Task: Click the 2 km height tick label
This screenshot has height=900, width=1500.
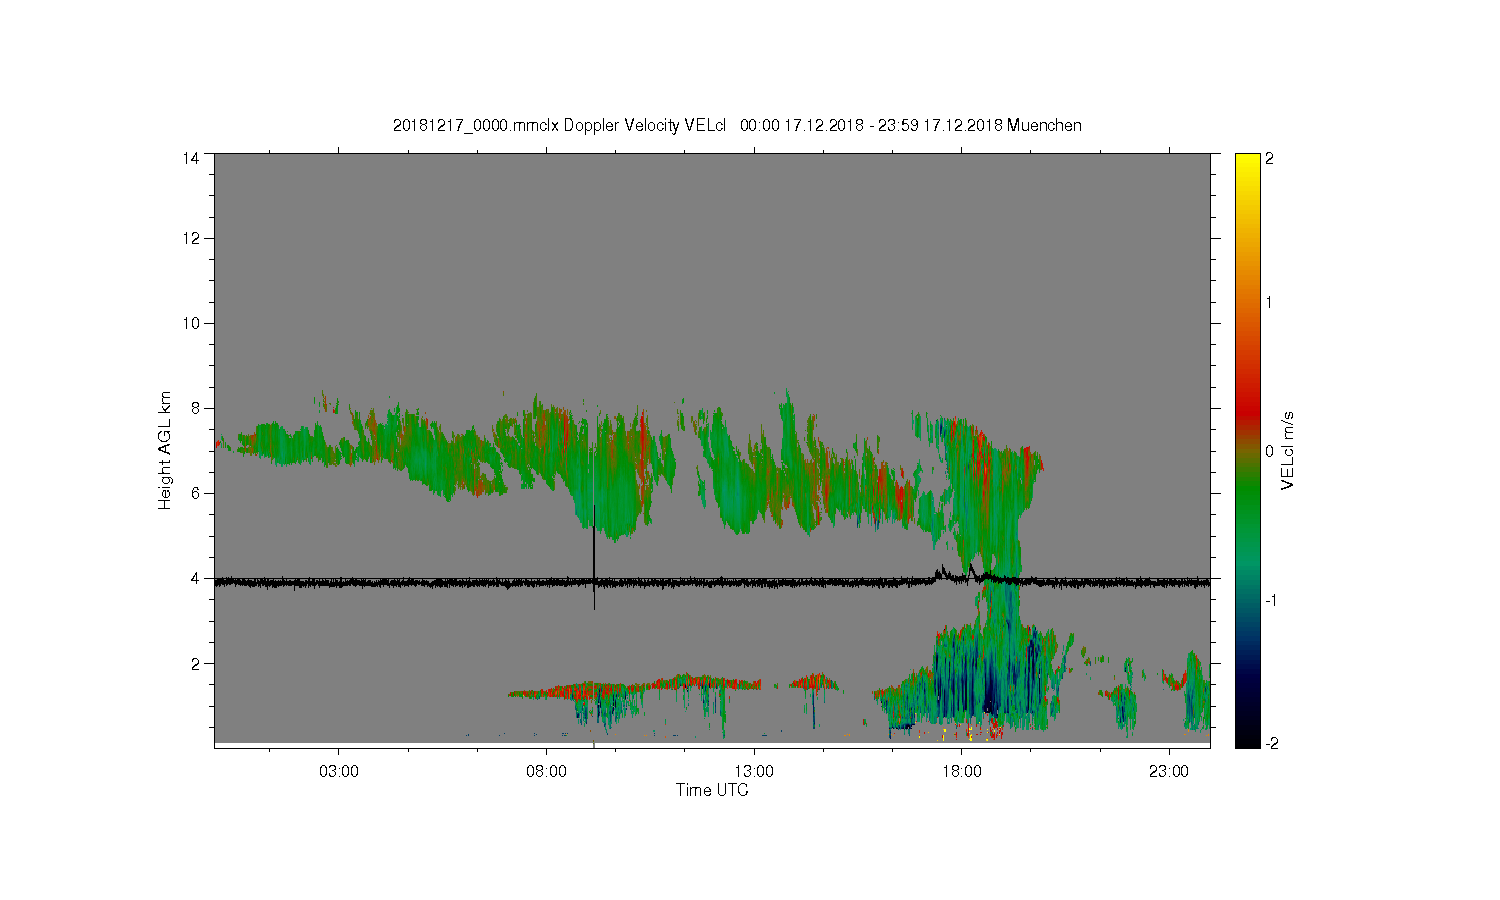Action: (x=196, y=663)
